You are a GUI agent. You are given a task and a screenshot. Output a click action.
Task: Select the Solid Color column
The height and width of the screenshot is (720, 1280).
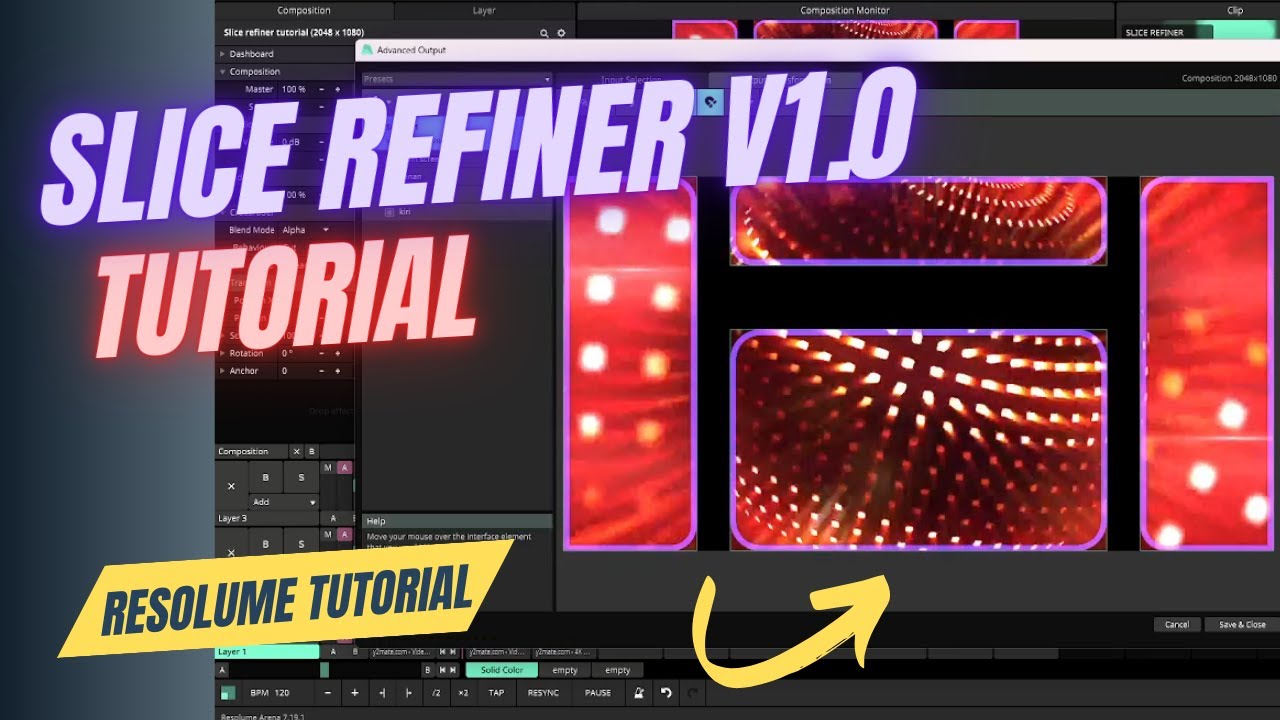(x=502, y=670)
